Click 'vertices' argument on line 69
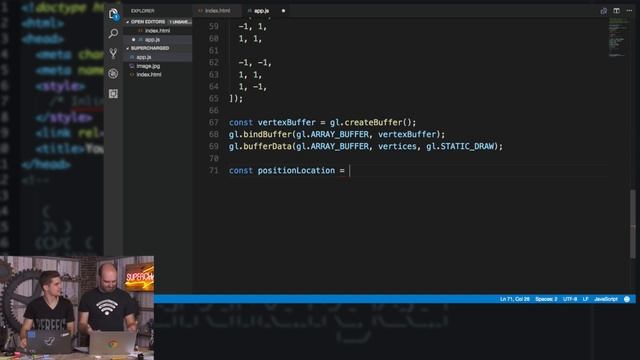Screen dimensions: 640x360 click(x=397, y=146)
